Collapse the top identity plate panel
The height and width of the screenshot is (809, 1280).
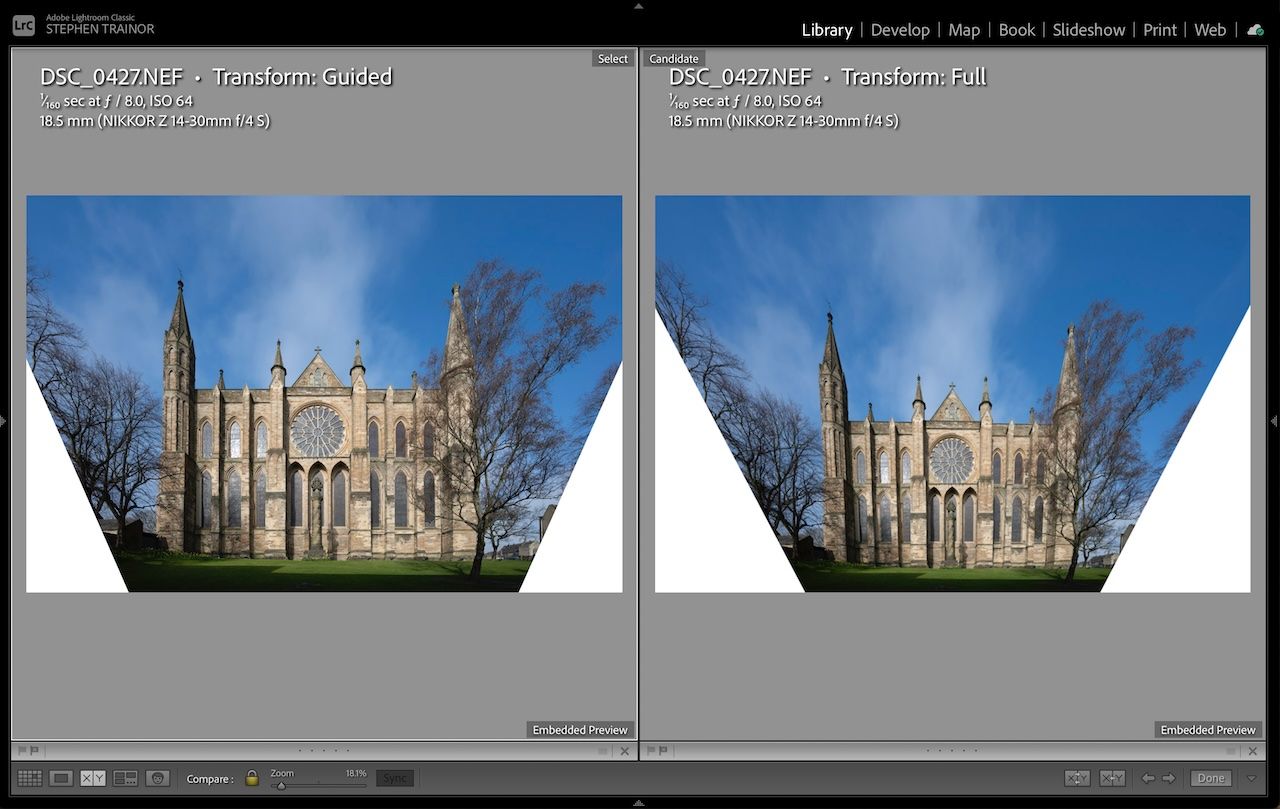click(638, 6)
